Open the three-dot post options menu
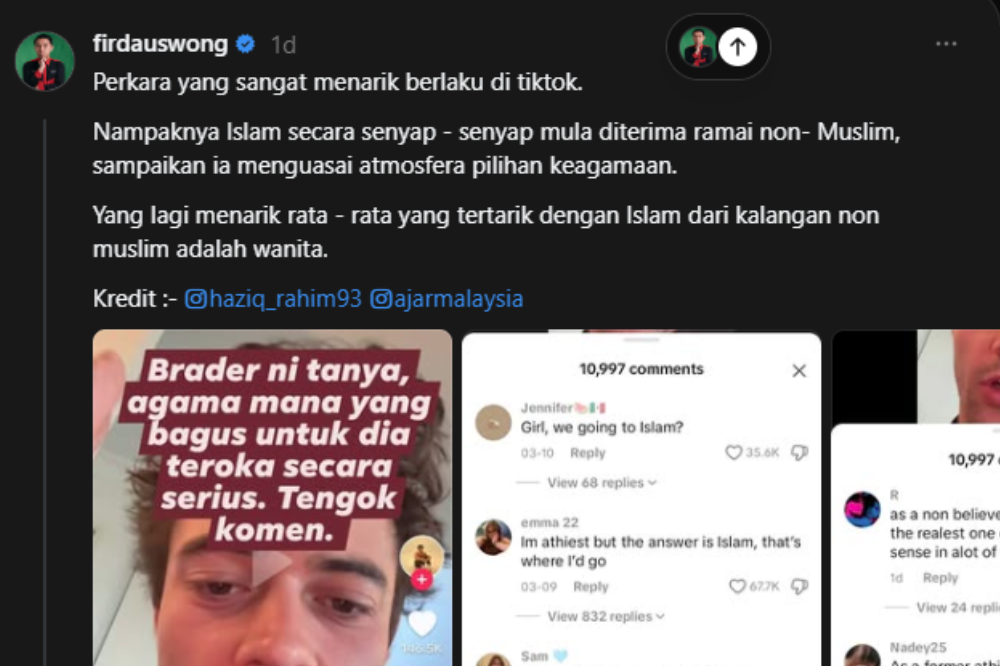The width and height of the screenshot is (1000, 666). pos(946,44)
